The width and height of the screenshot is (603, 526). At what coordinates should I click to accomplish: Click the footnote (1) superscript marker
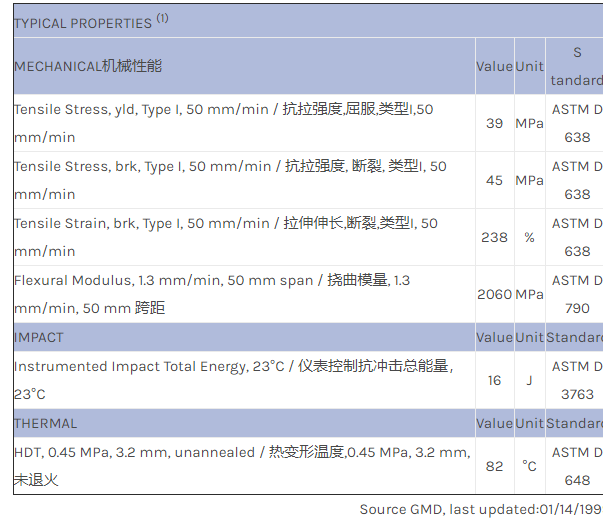[162, 18]
